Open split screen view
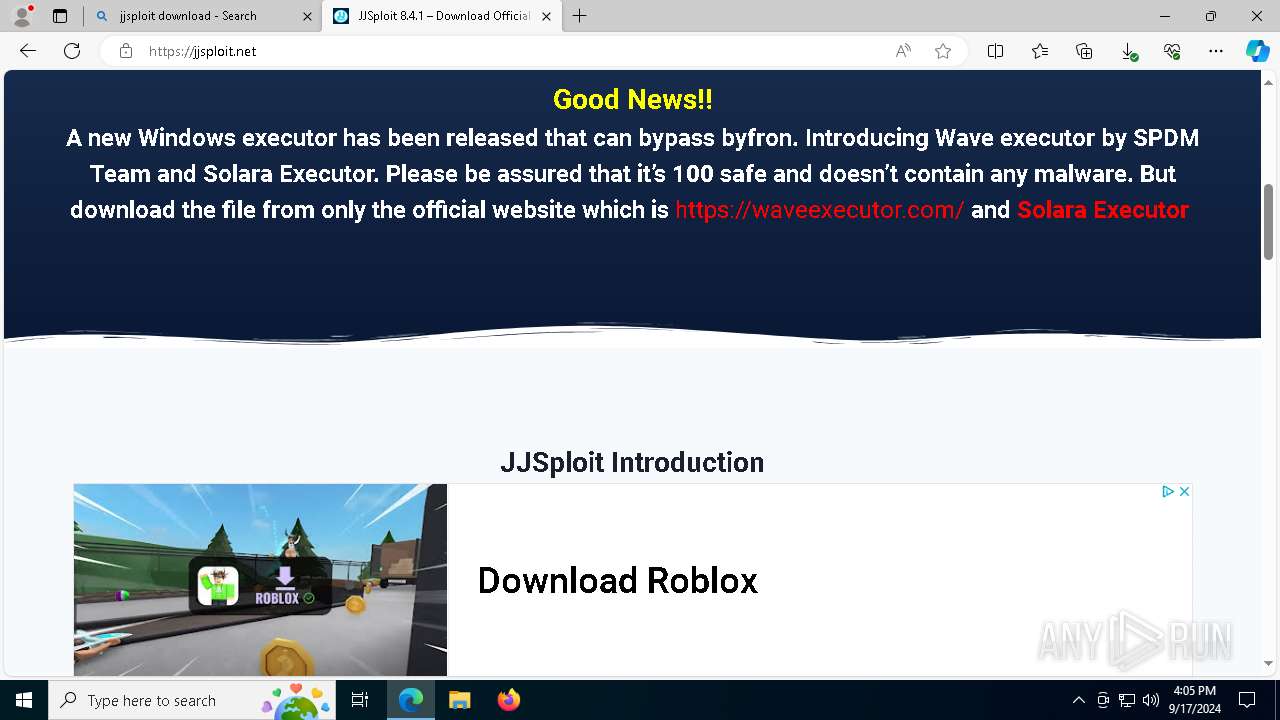Screen dimensions: 1280x720 point(995,51)
